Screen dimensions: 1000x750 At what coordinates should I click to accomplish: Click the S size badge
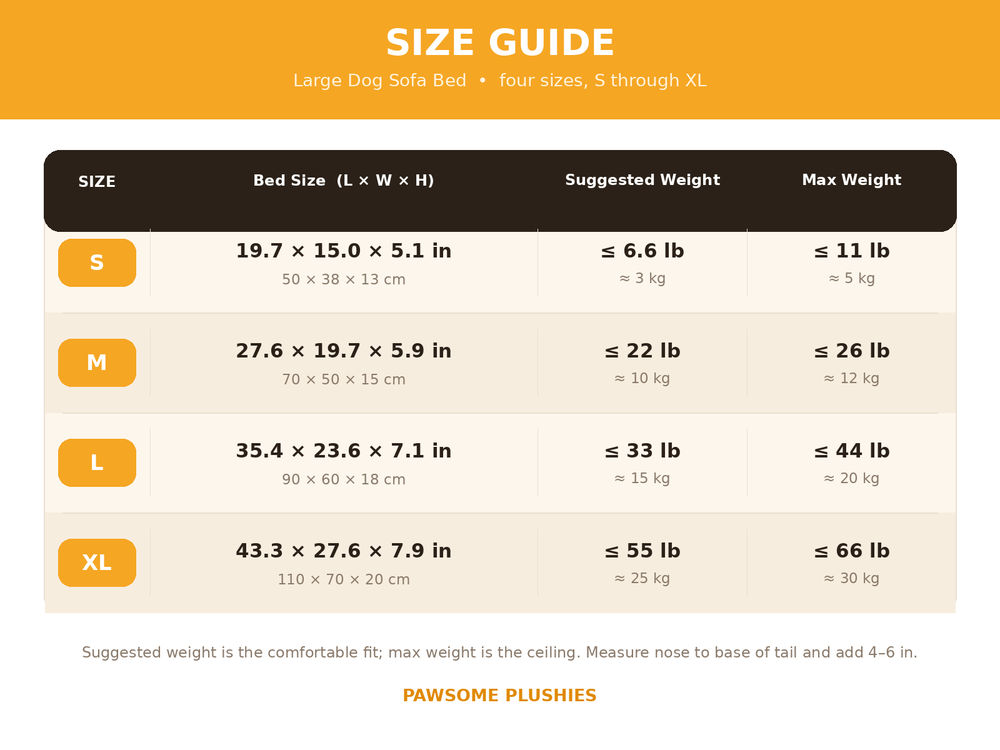(x=97, y=263)
